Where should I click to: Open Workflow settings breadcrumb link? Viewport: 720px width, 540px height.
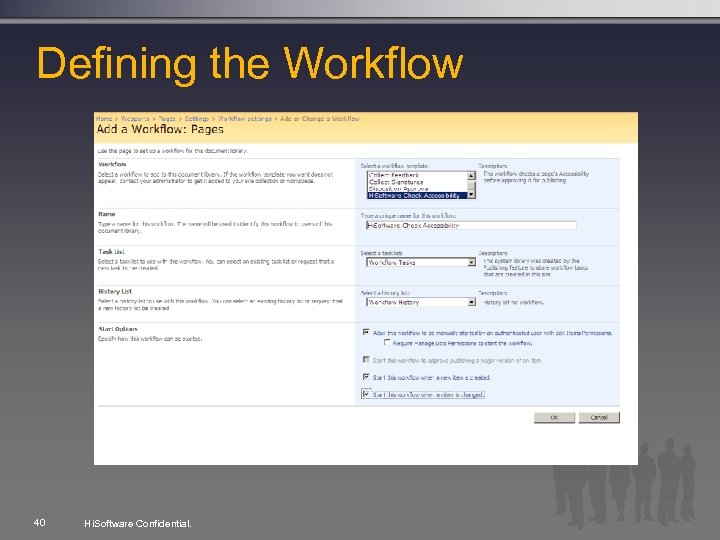pos(245,118)
